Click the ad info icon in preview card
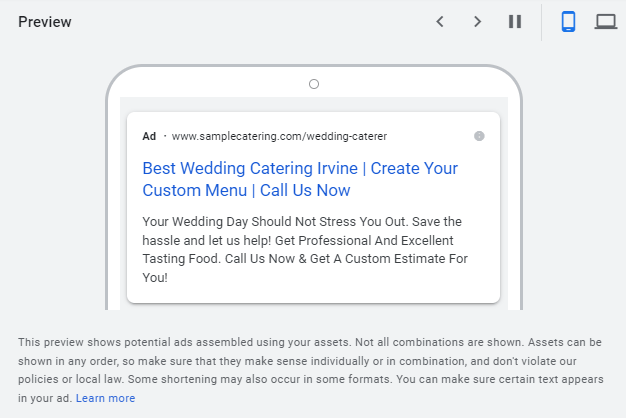The image size is (626, 418). [479, 136]
